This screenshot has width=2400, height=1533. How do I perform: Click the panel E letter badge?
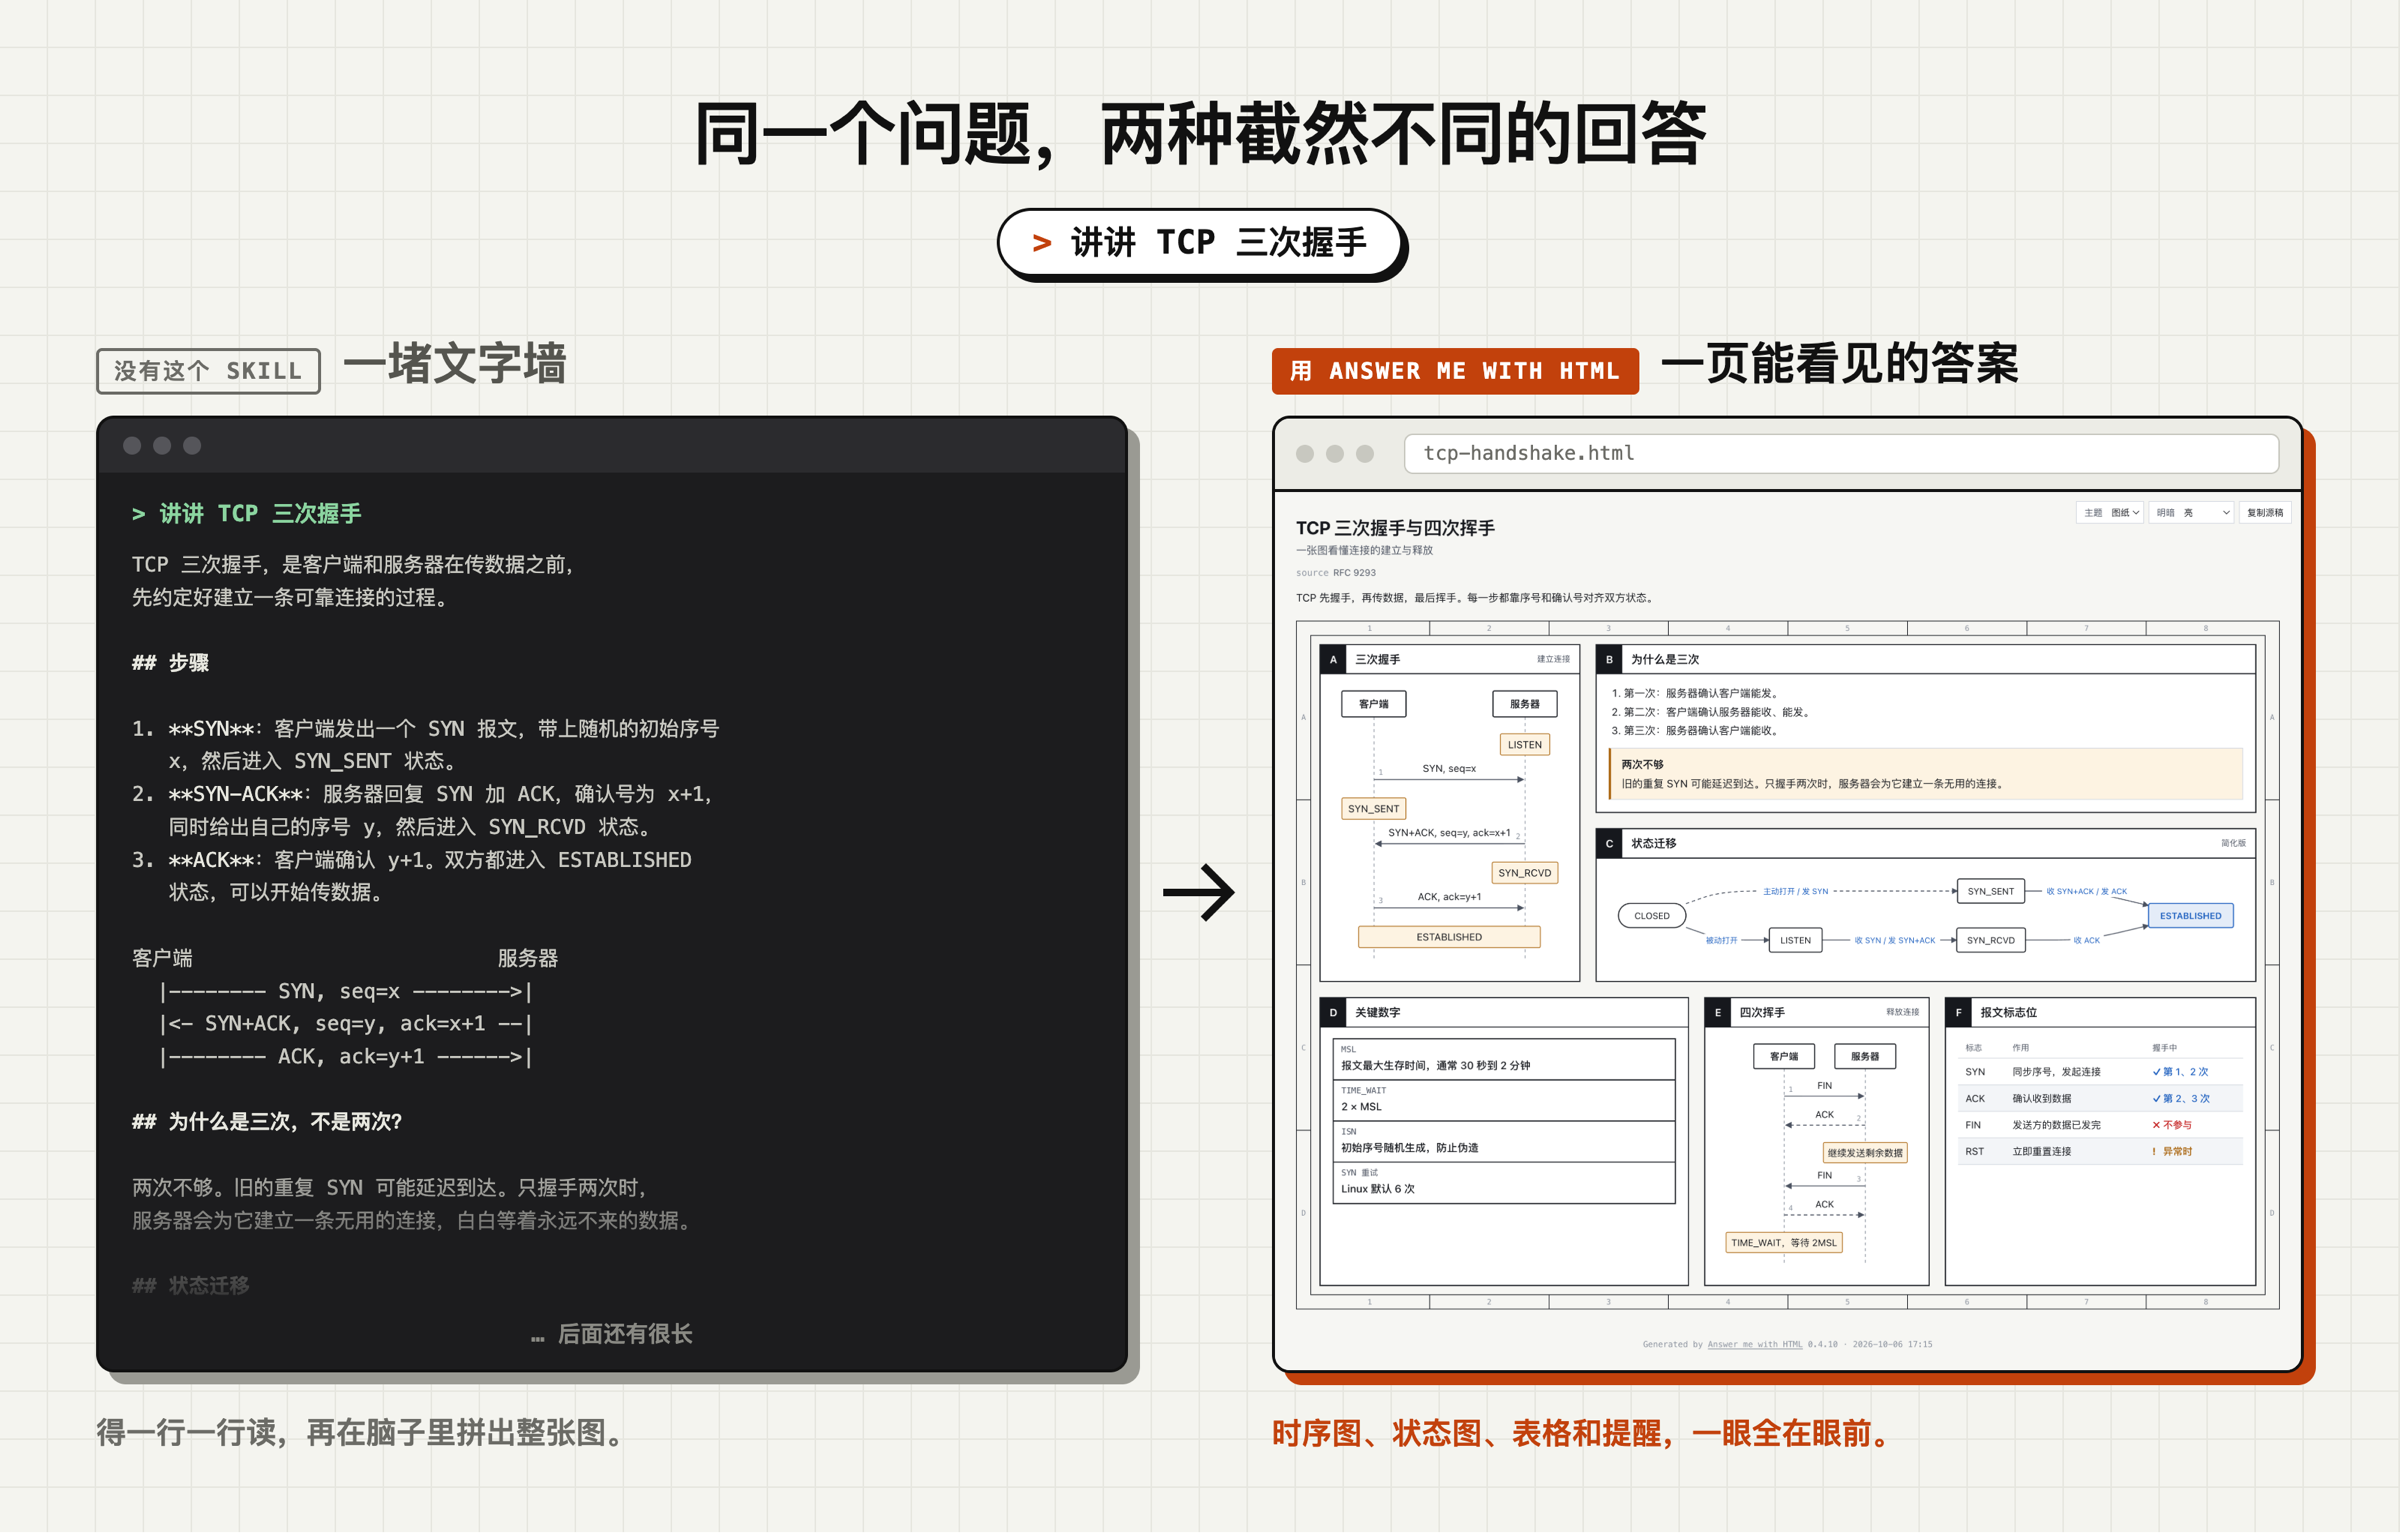coord(1718,1012)
